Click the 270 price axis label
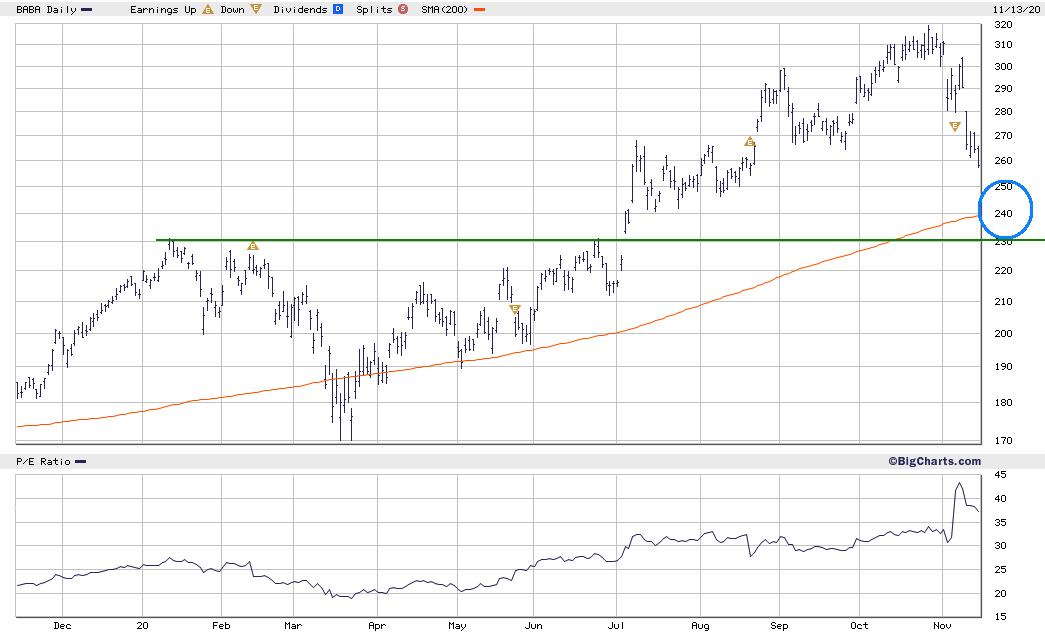Viewport: 1045px width, 635px height. [x=1003, y=136]
